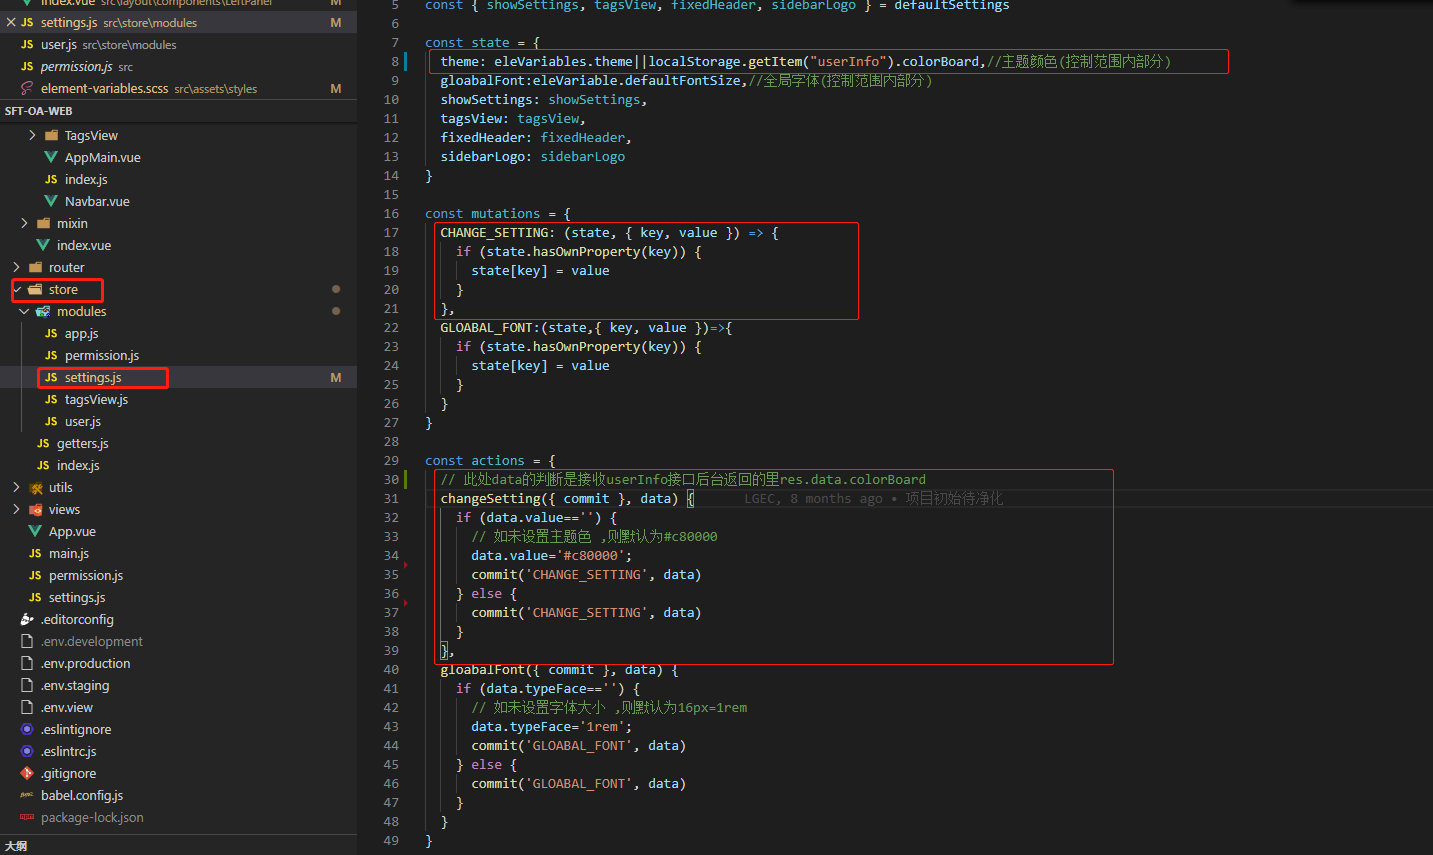Click the Vue icon beside App.vue
The height and width of the screenshot is (855, 1433).
(x=35, y=531)
